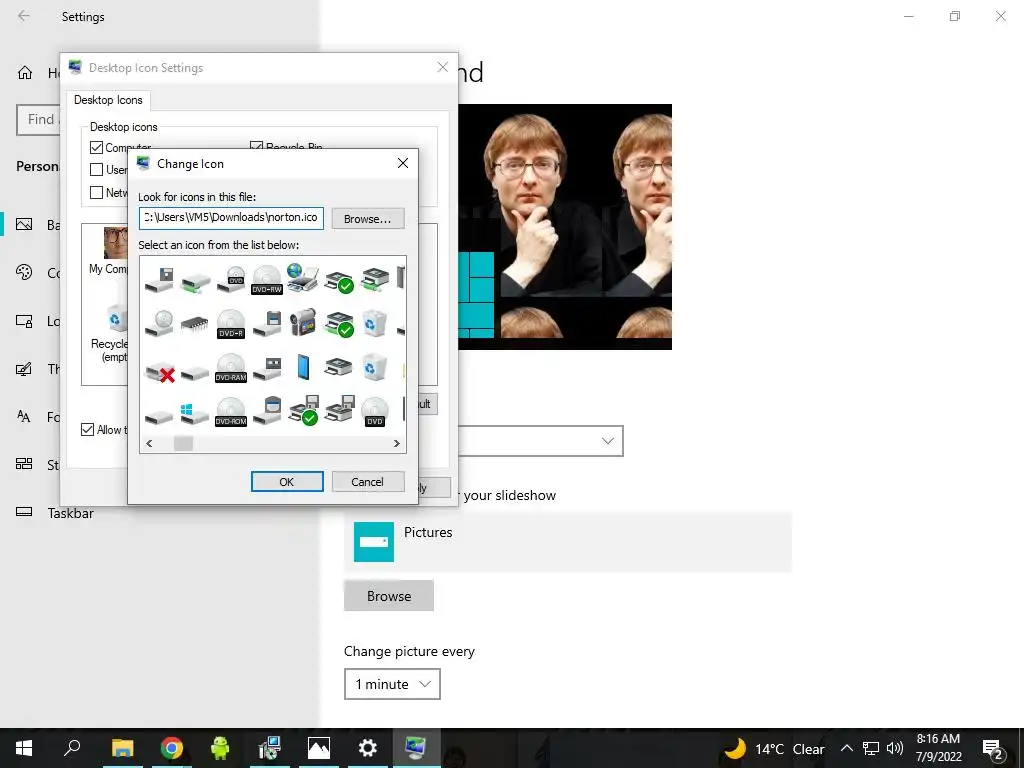Viewport: 1024px width, 768px height.
Task: Click right arrow of icon list scrollbar
Action: click(x=396, y=443)
